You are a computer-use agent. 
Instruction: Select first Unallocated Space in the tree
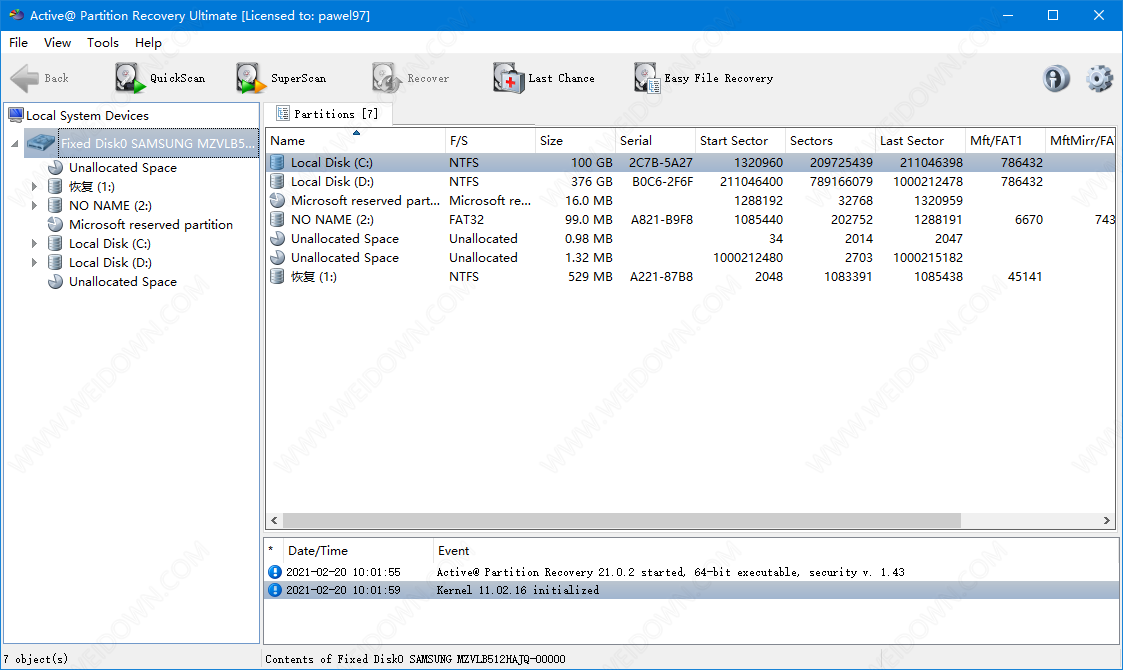tap(122, 168)
